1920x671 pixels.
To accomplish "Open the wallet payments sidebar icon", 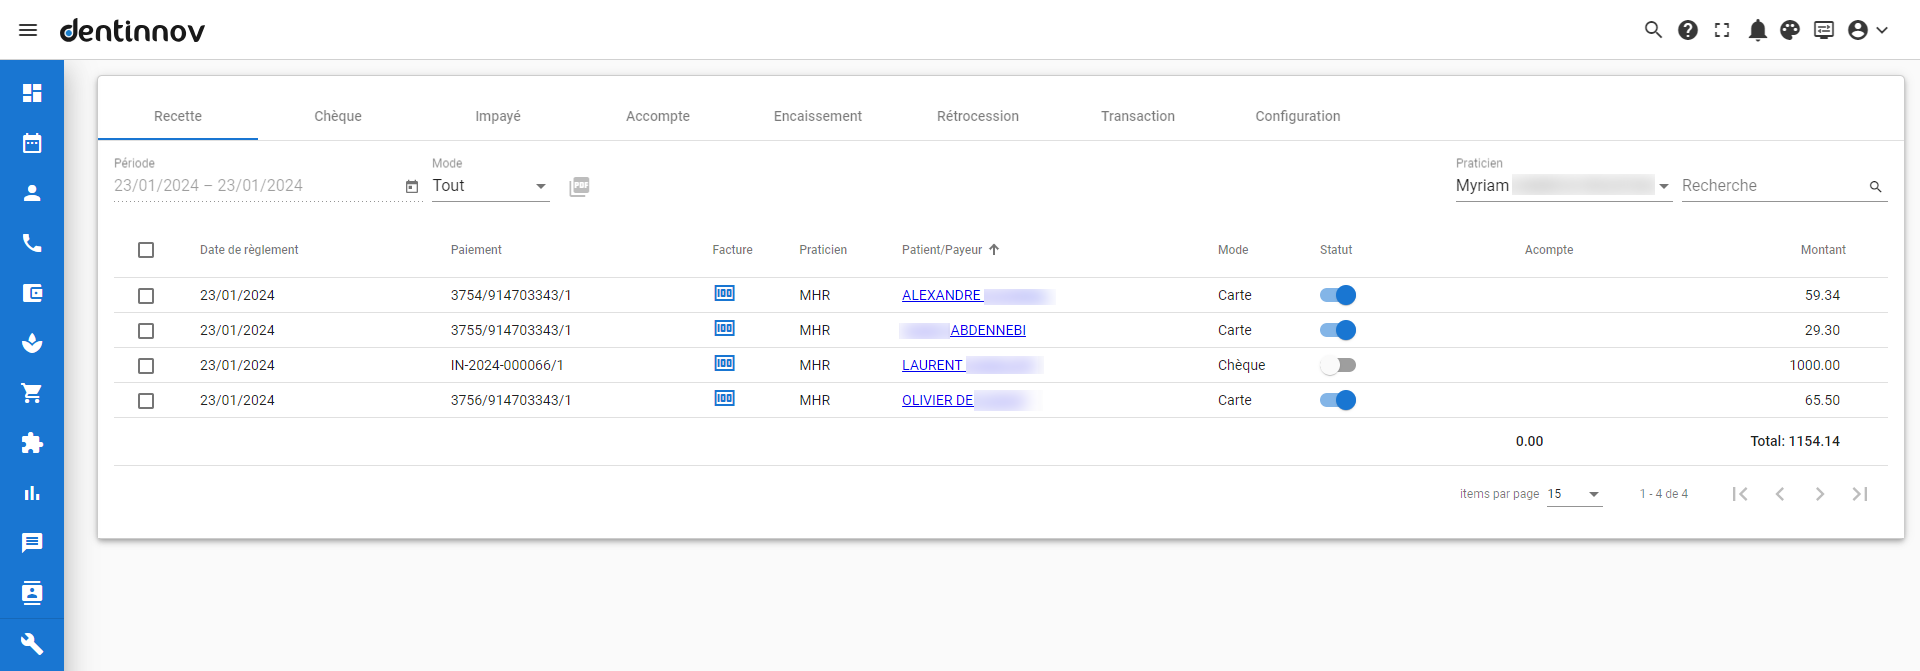I will click(32, 293).
